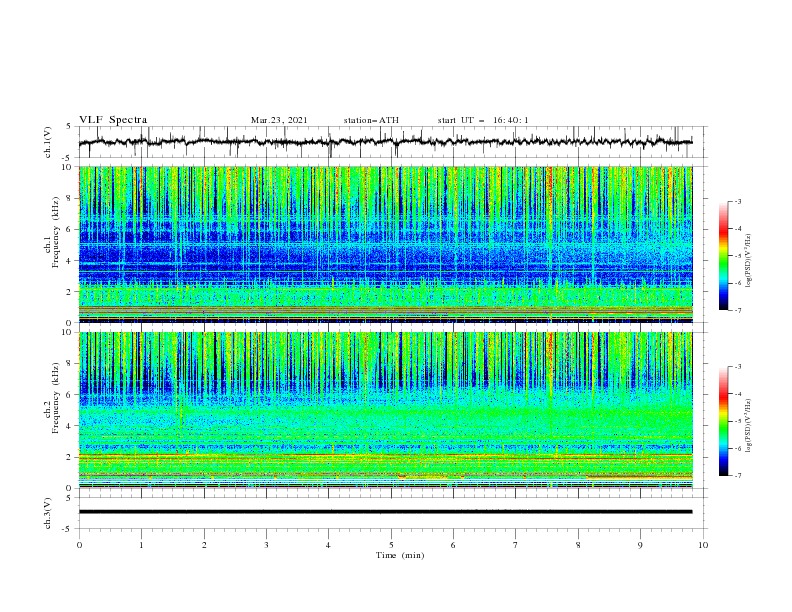Select the date "Mar.23, 2021" in the header
Screen dimensions: 792x612
279,120
